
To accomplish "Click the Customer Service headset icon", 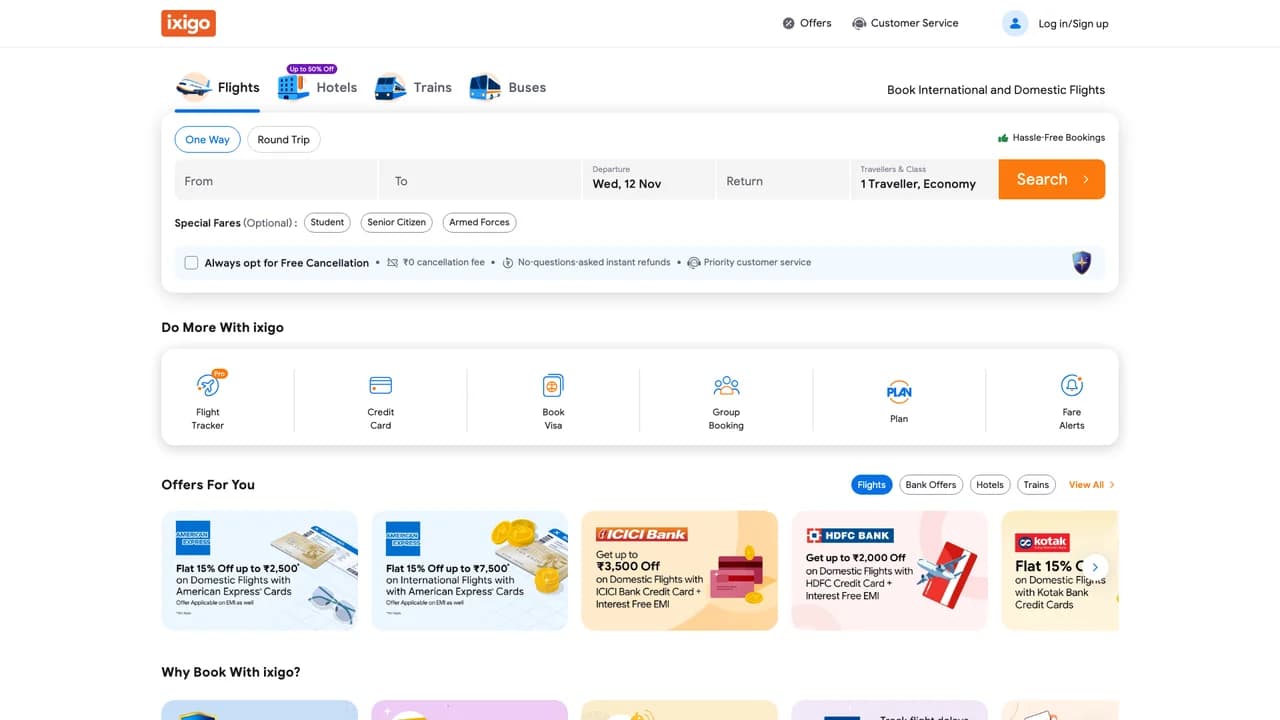I will coord(859,23).
